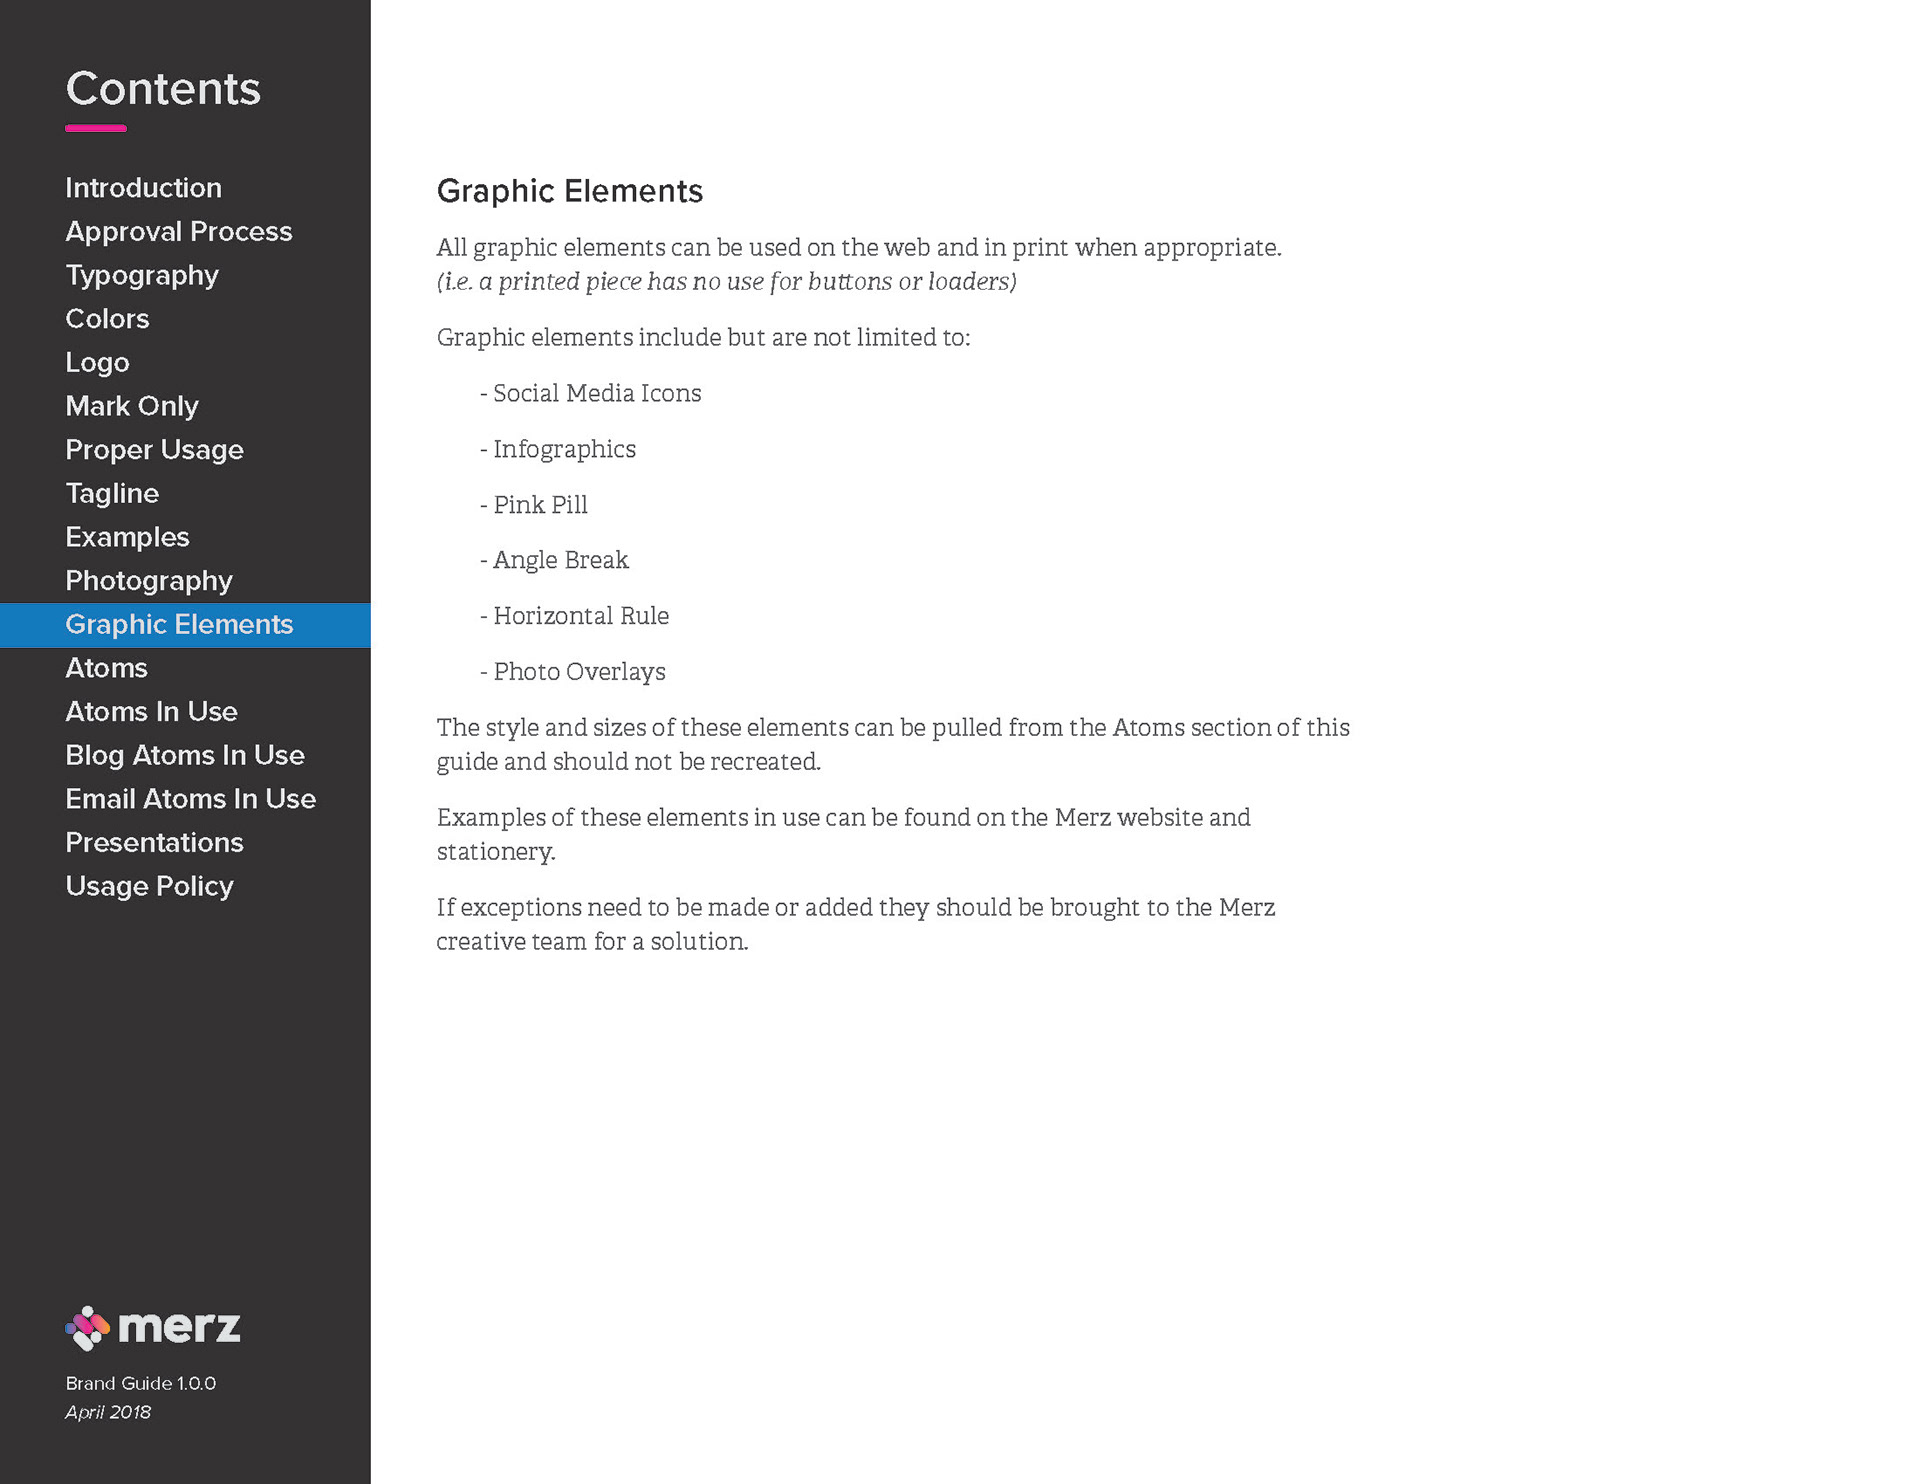Open the Presentations section

(x=154, y=843)
